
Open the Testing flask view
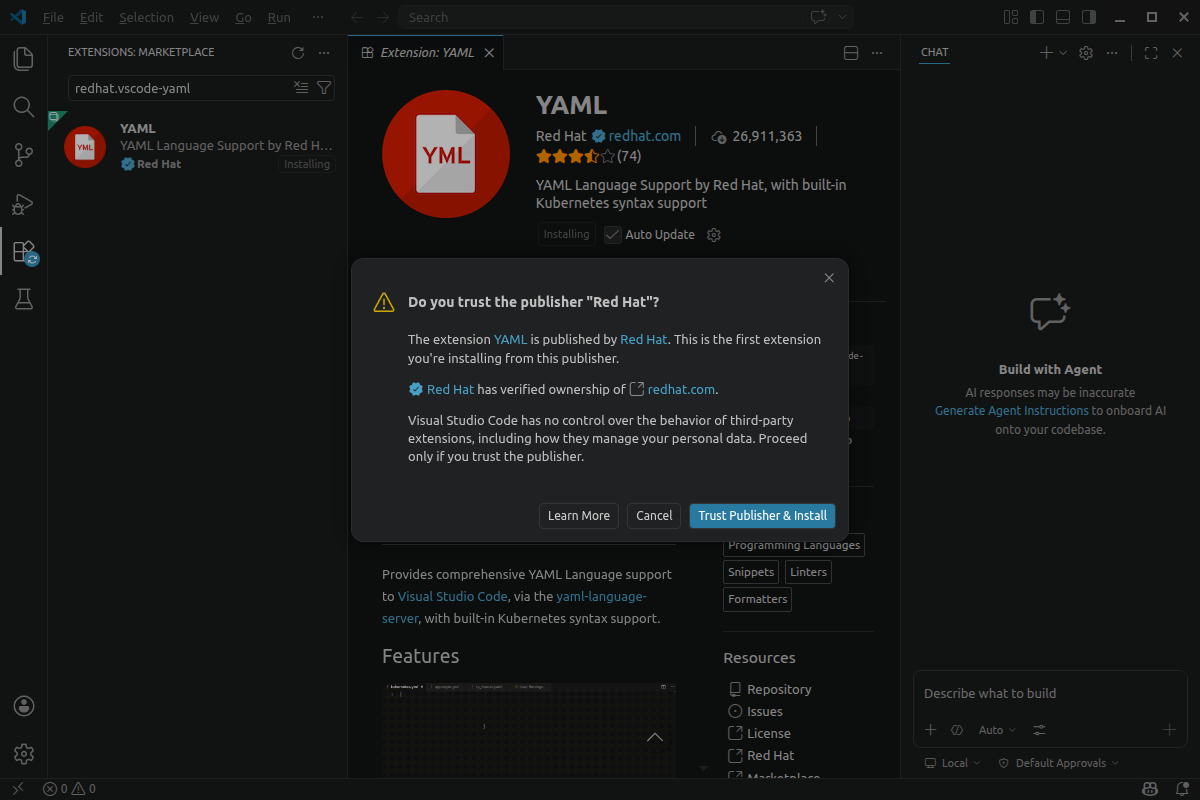(23, 299)
